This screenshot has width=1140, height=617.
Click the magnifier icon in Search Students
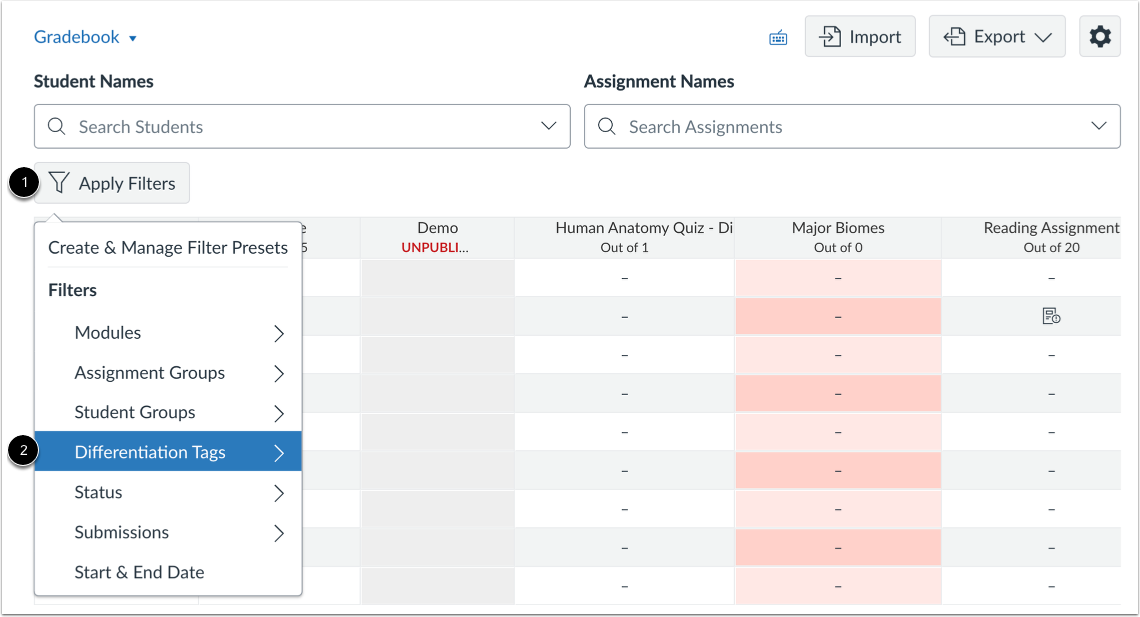[x=56, y=126]
